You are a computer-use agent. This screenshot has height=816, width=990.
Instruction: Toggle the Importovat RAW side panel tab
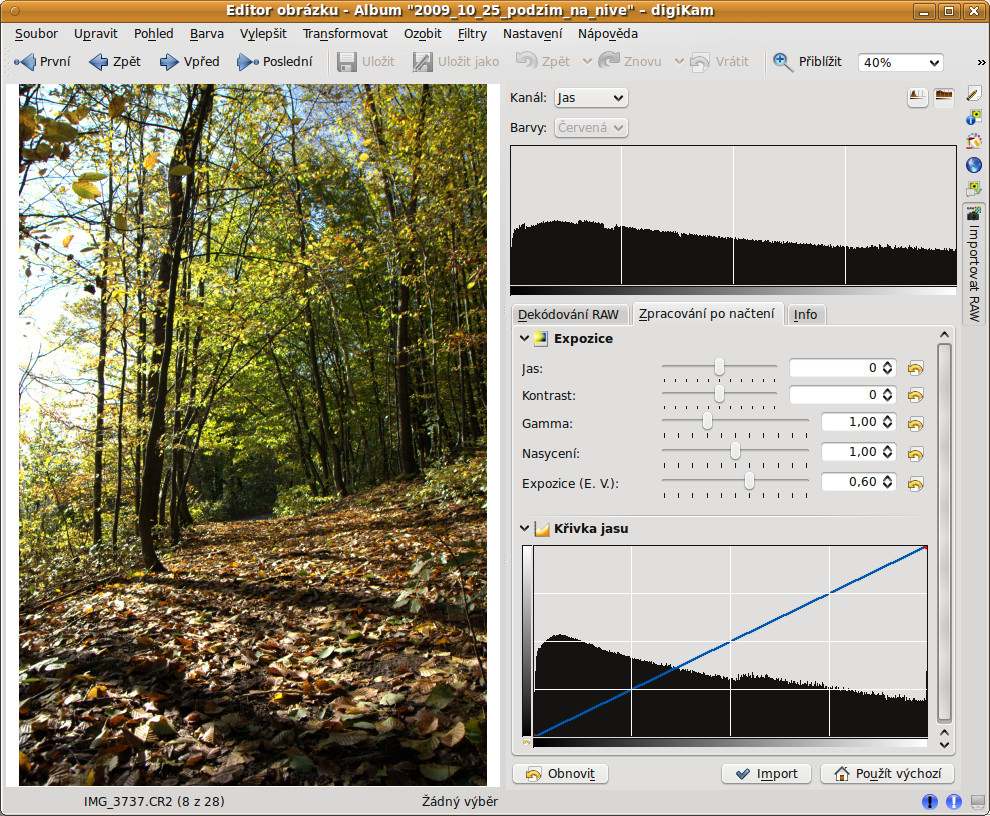[973, 263]
